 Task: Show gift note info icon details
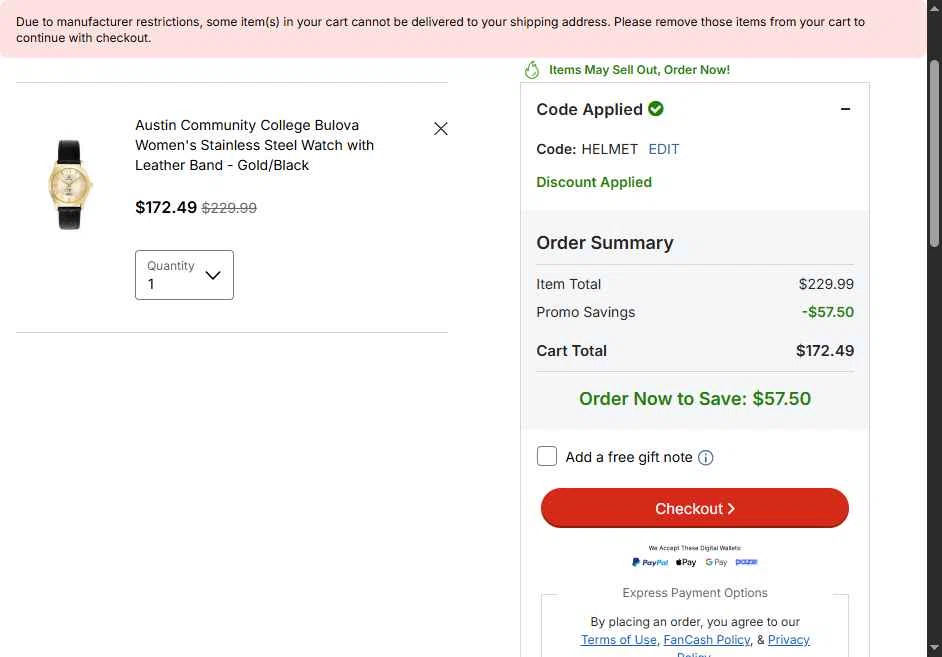(x=706, y=458)
